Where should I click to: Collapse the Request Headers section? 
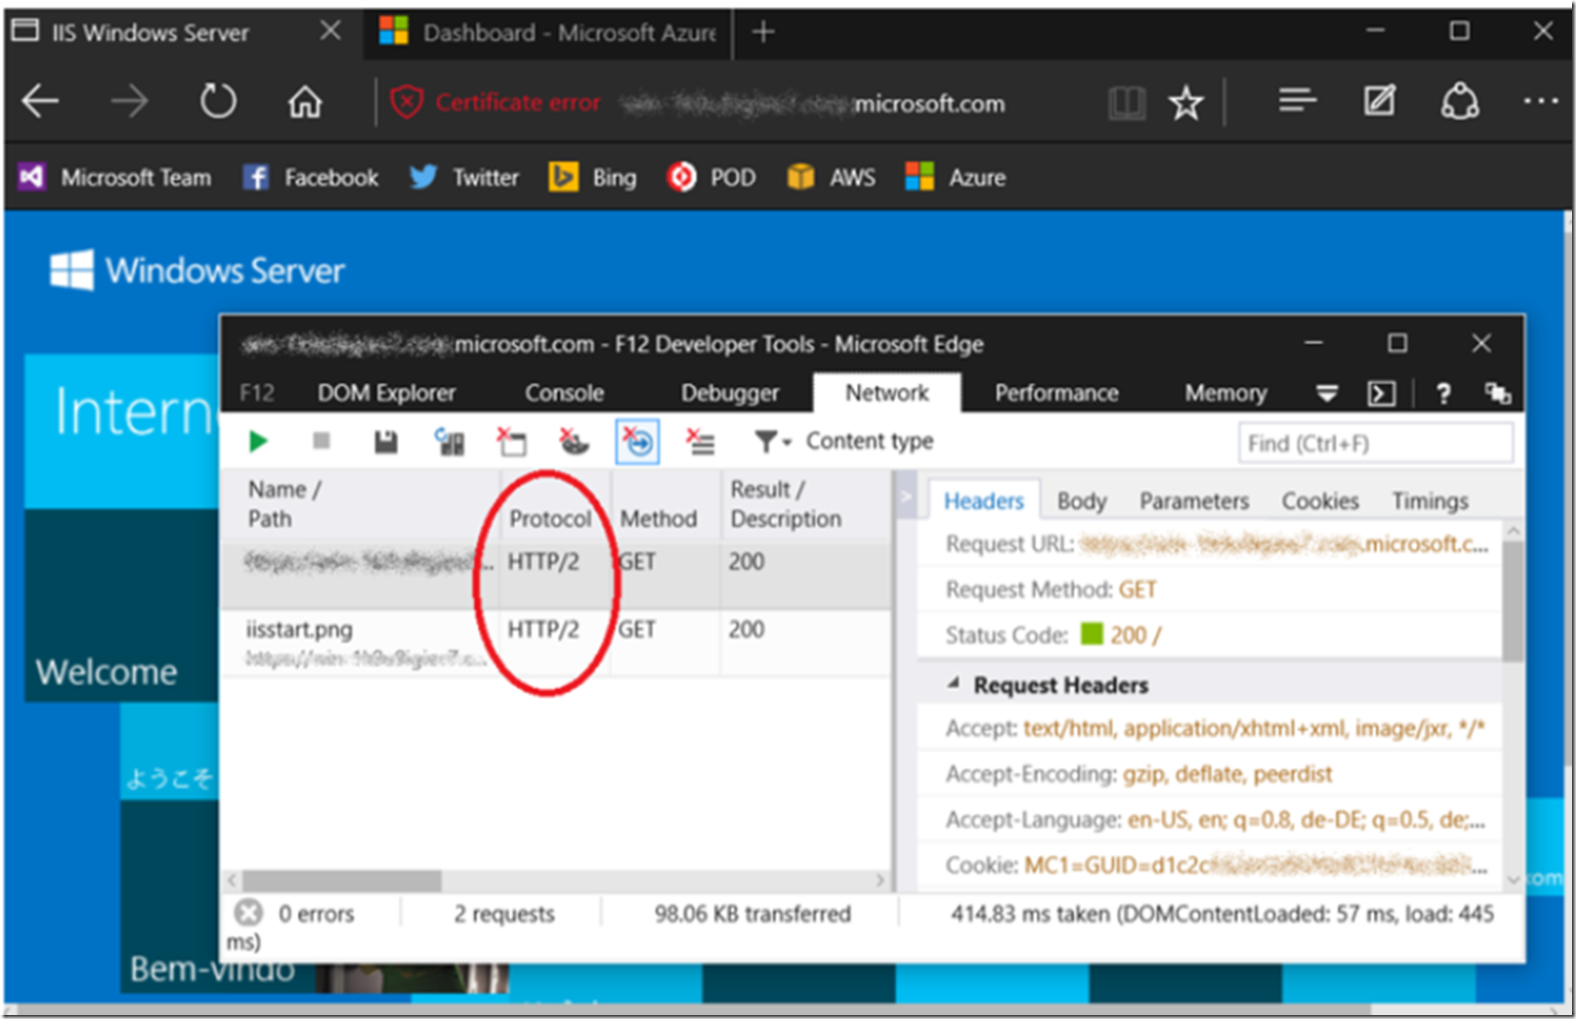click(954, 684)
